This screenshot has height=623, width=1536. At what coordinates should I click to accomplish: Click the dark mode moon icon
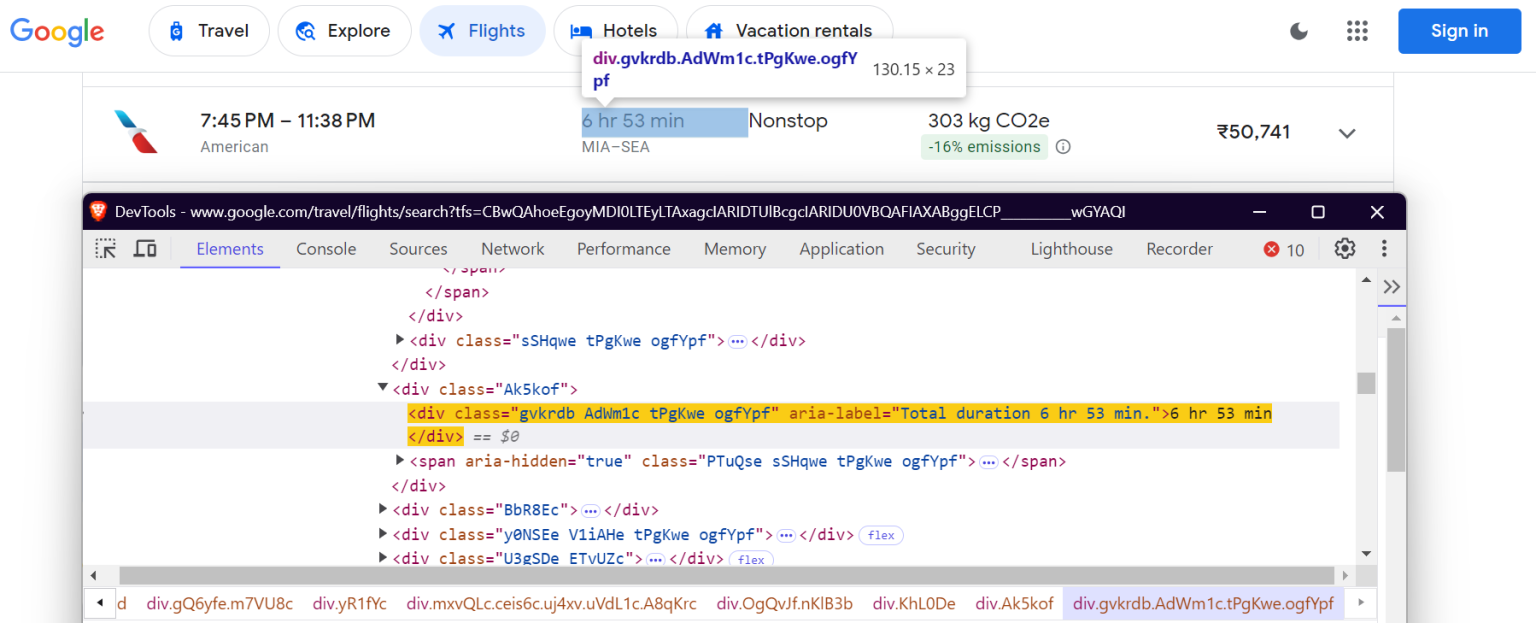point(1298,31)
